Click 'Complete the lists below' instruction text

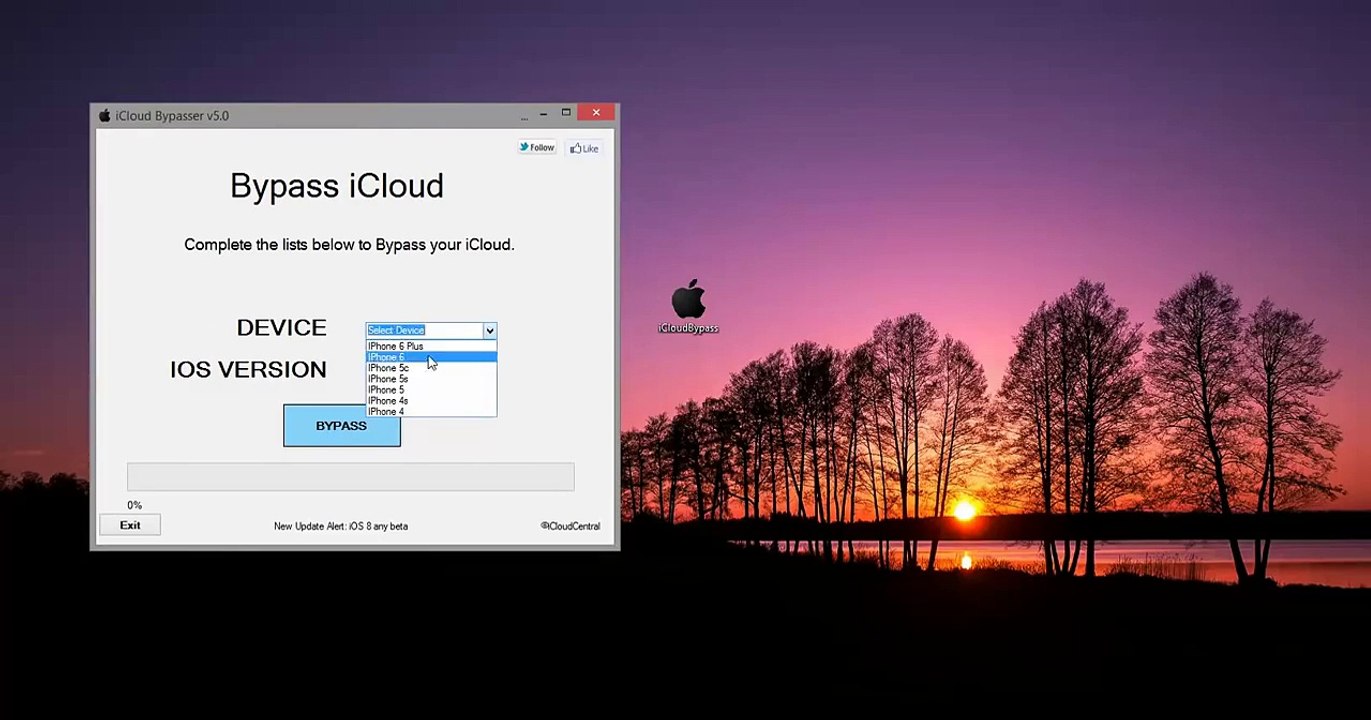tap(349, 245)
